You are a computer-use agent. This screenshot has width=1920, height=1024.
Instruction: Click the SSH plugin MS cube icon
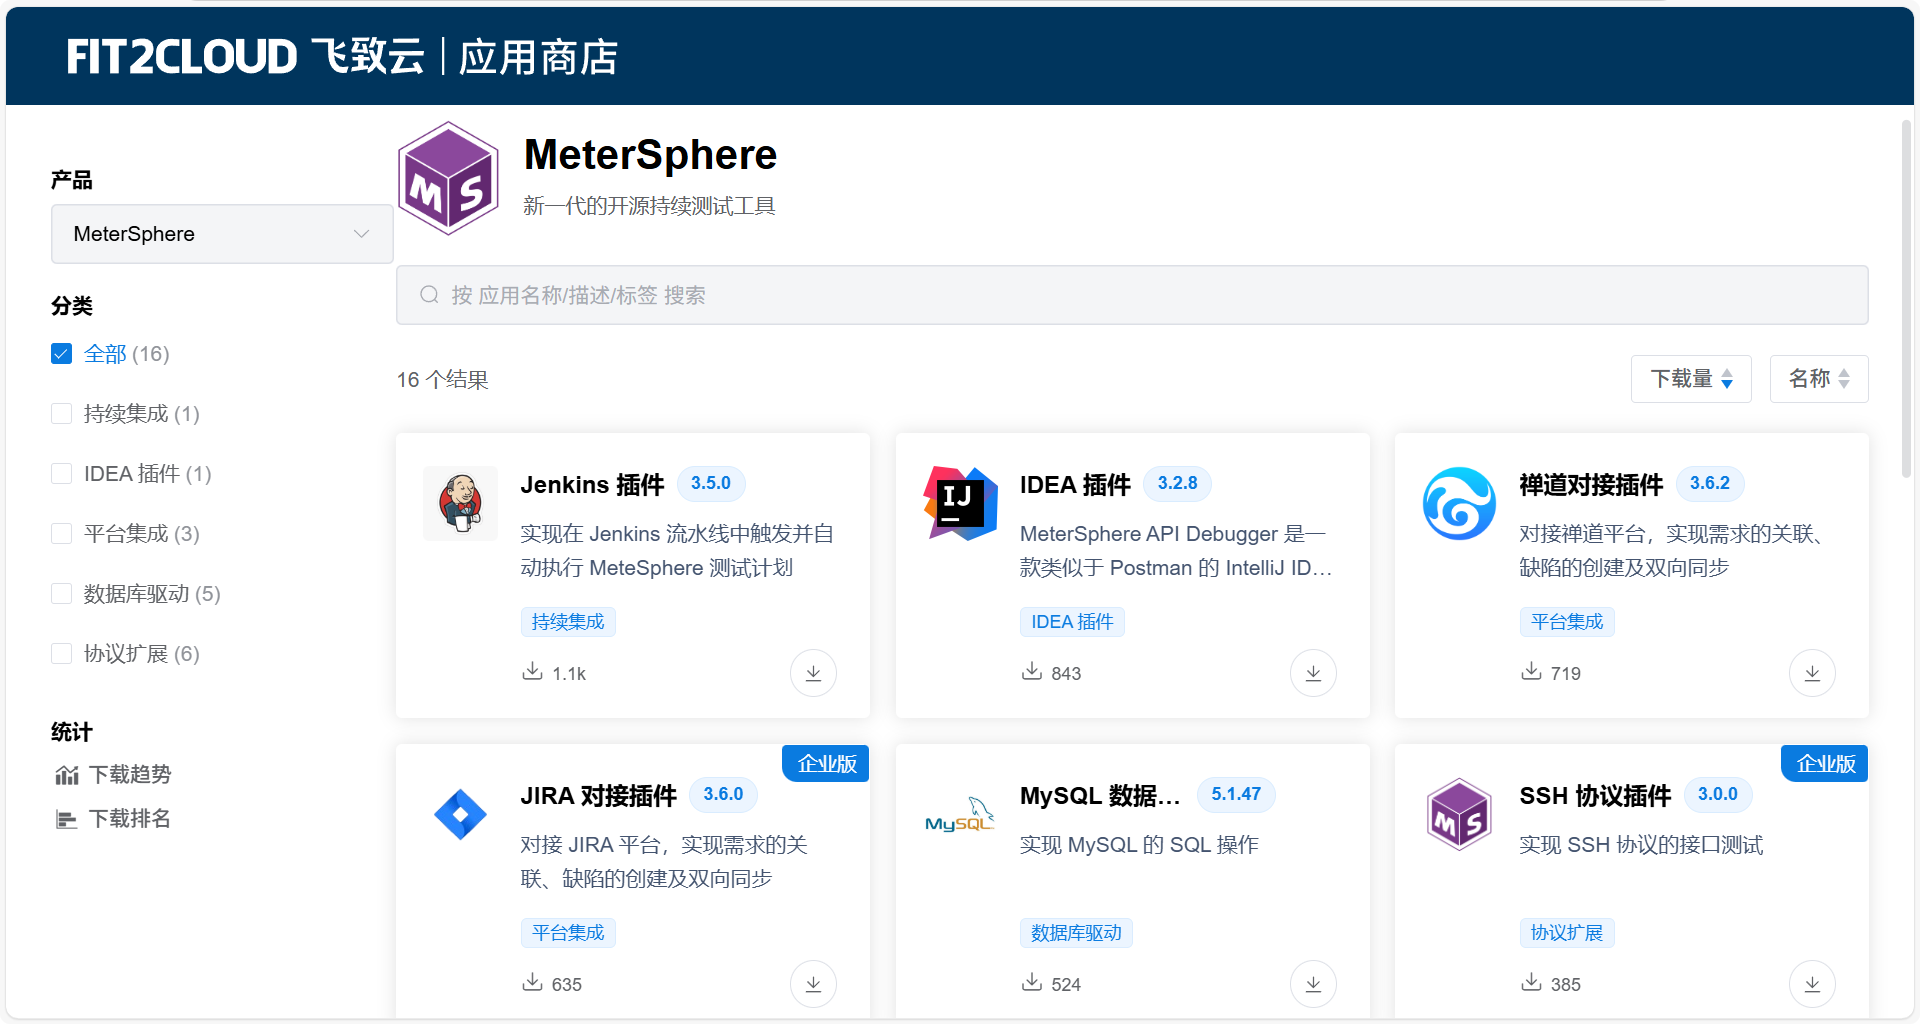(x=1459, y=814)
